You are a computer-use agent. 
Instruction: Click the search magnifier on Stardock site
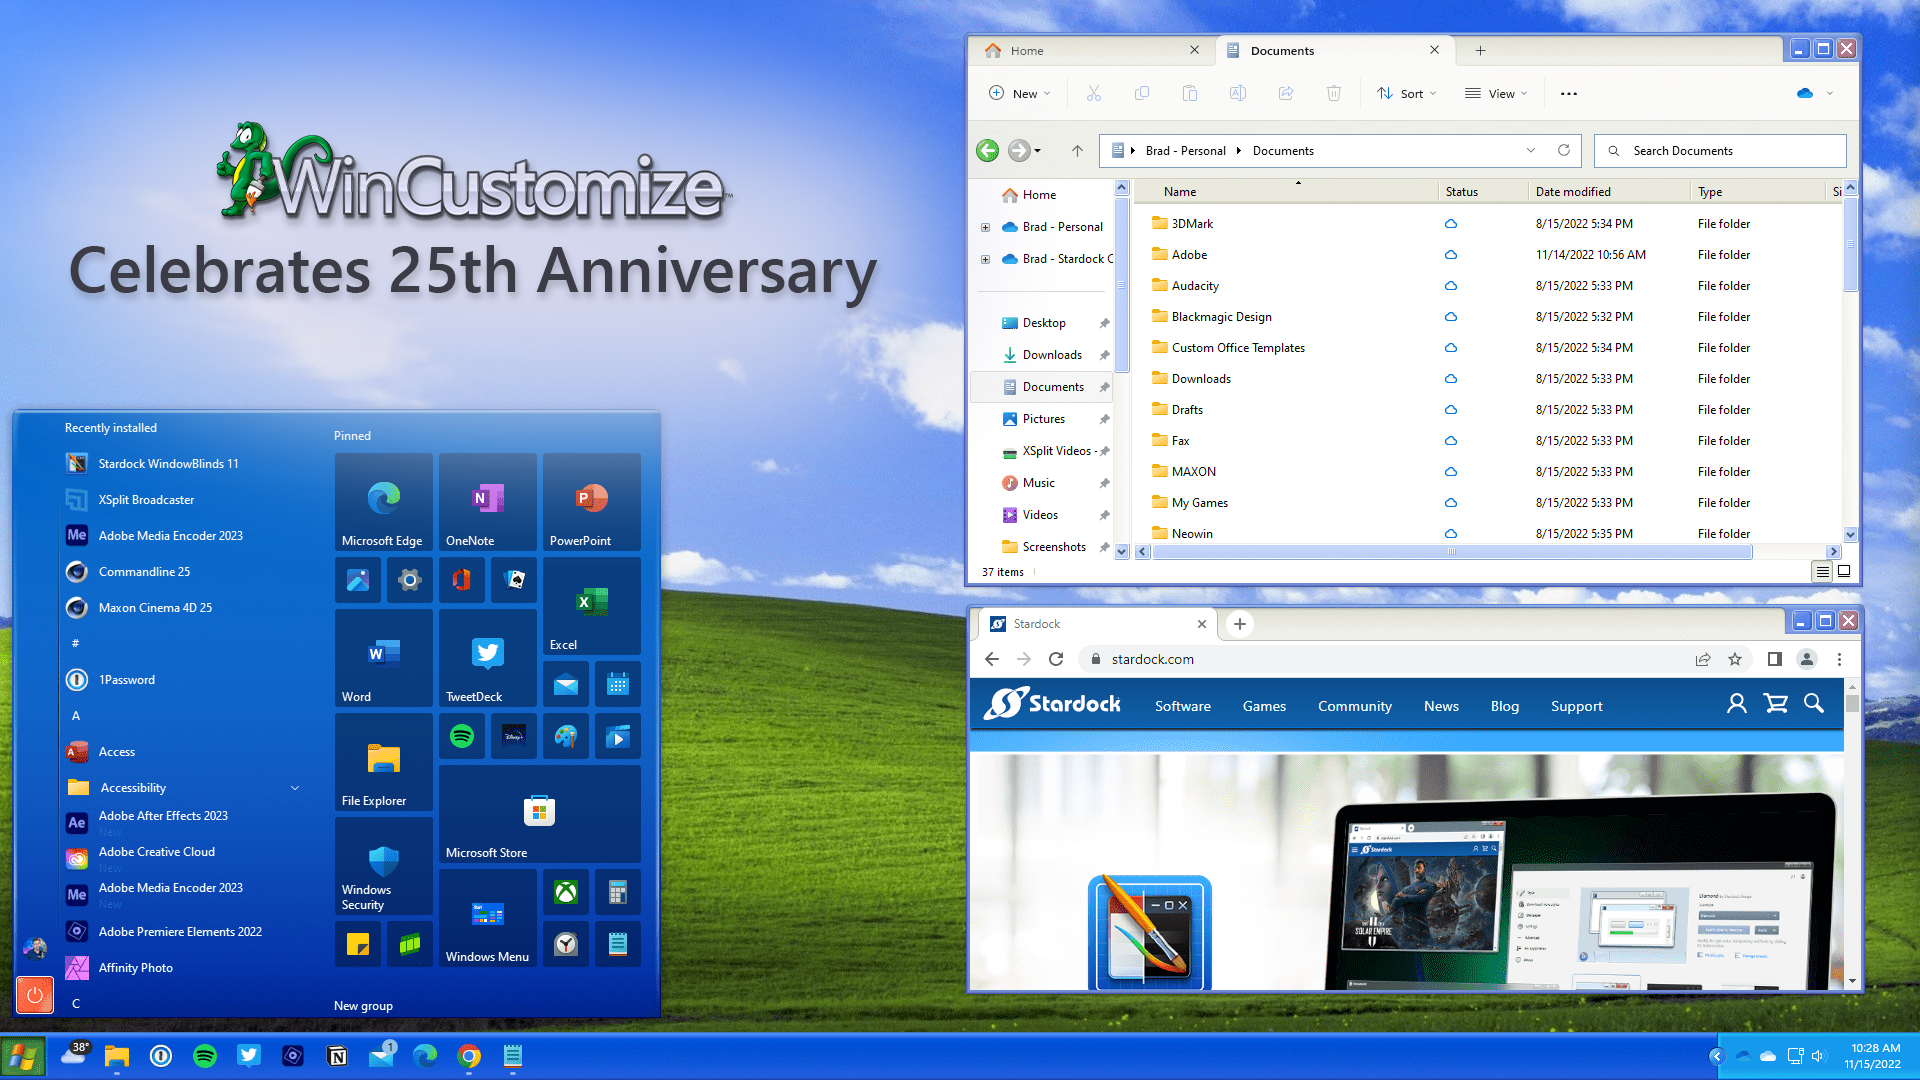click(1813, 704)
